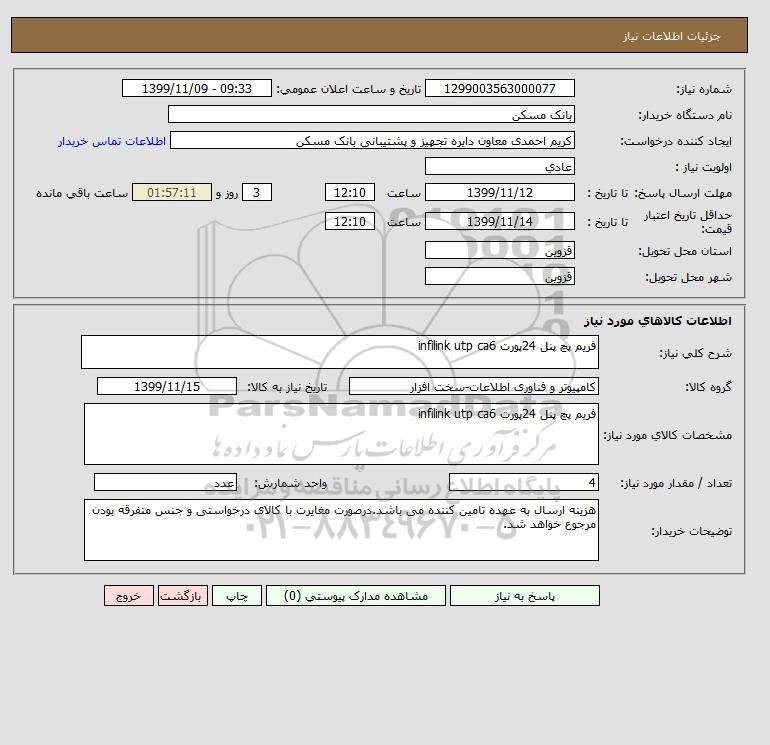This screenshot has height=745, width=770.
Task: Click the پاسخ به نیاز button
Action: [x=524, y=596]
